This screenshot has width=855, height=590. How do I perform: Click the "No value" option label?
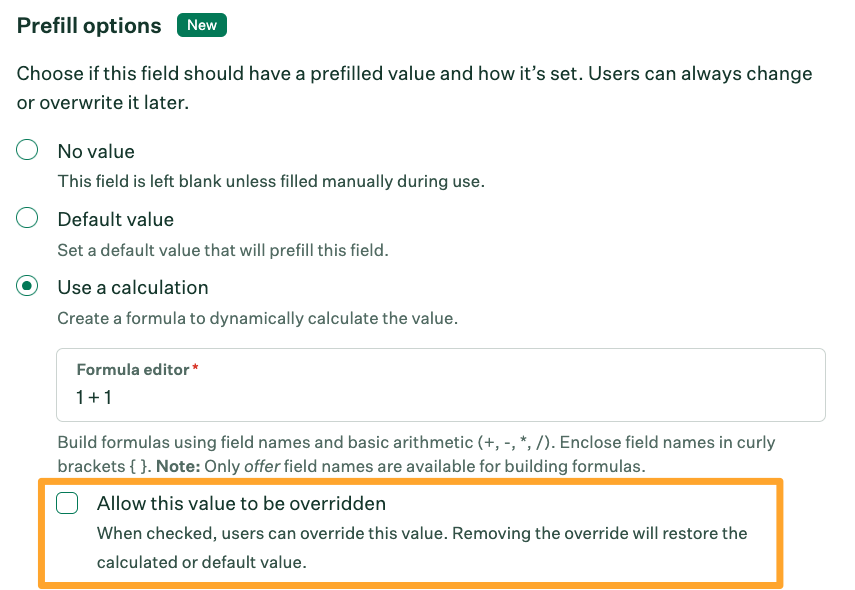(96, 151)
